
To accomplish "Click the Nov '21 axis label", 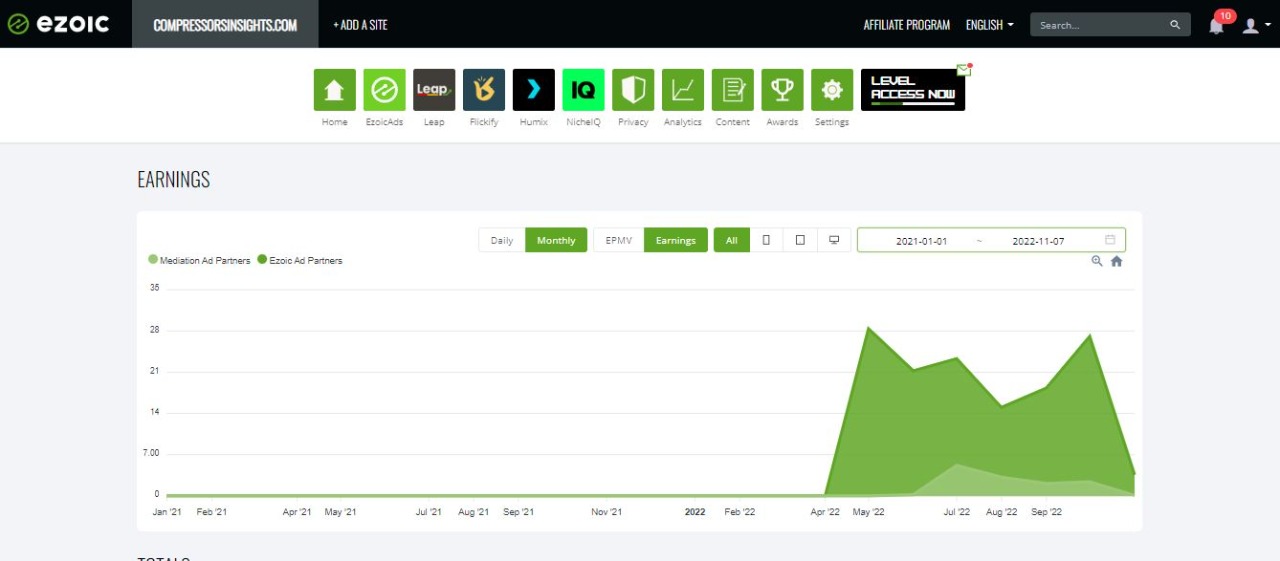I will [x=607, y=512].
